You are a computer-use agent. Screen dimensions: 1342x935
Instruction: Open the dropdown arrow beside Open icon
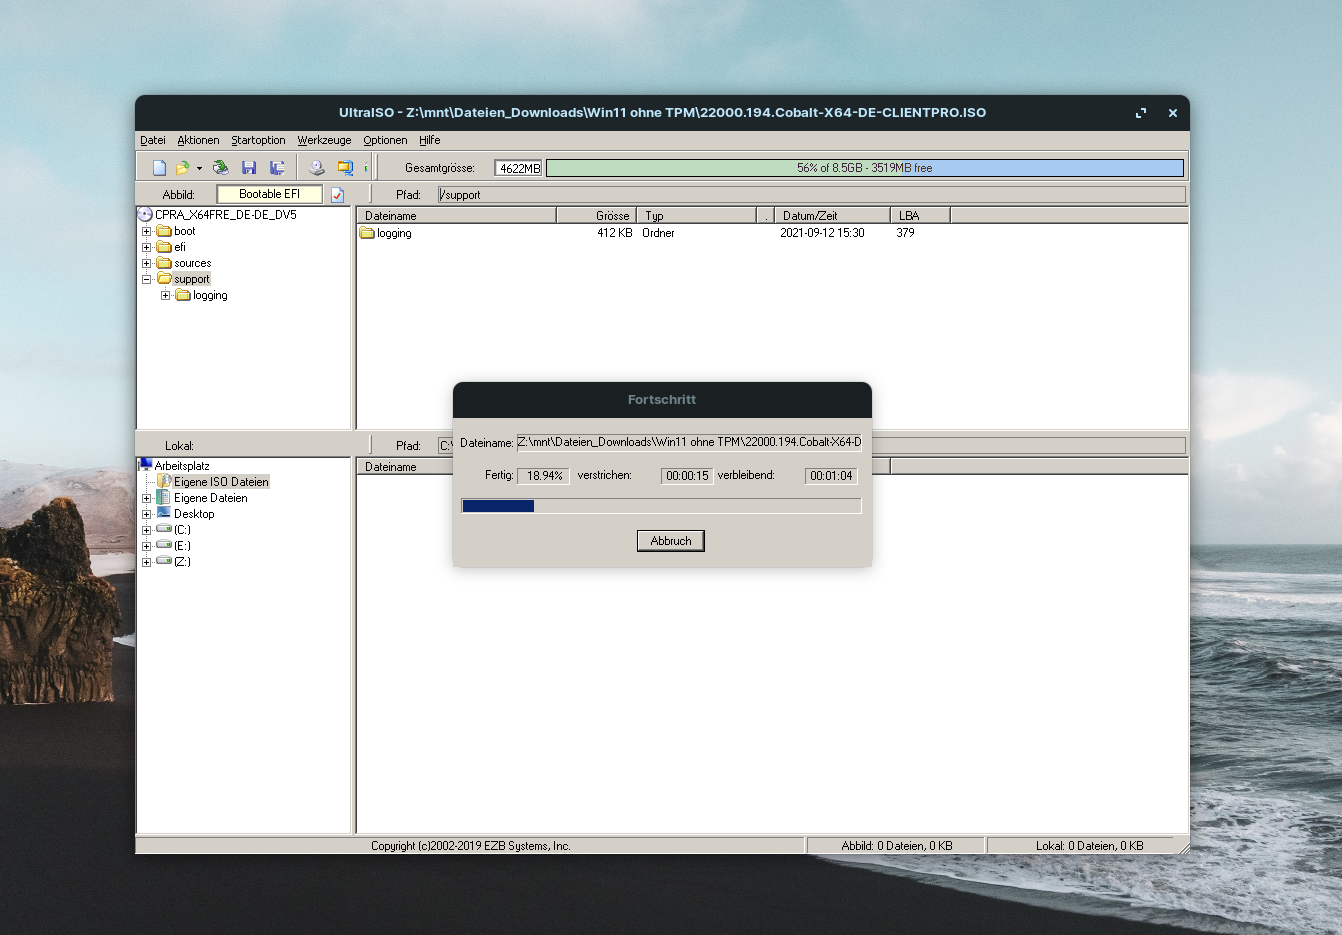[x=199, y=168]
